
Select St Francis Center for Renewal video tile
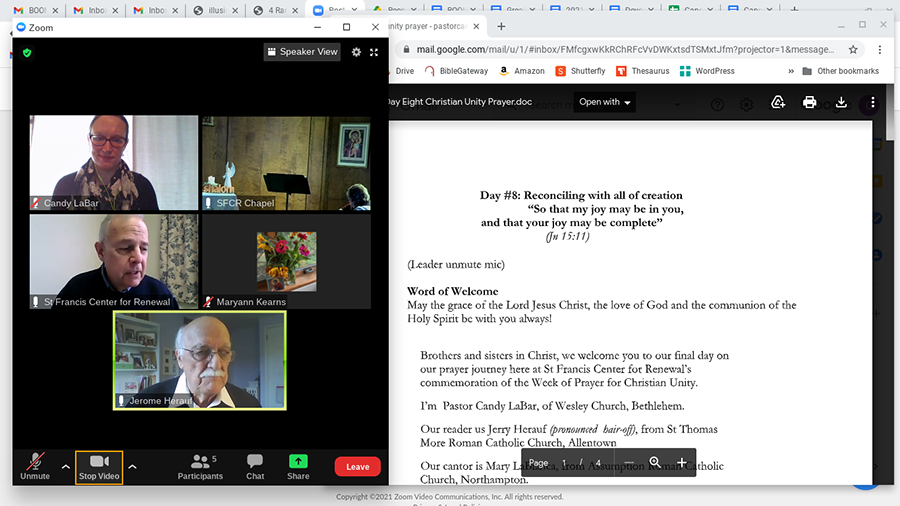(114, 262)
